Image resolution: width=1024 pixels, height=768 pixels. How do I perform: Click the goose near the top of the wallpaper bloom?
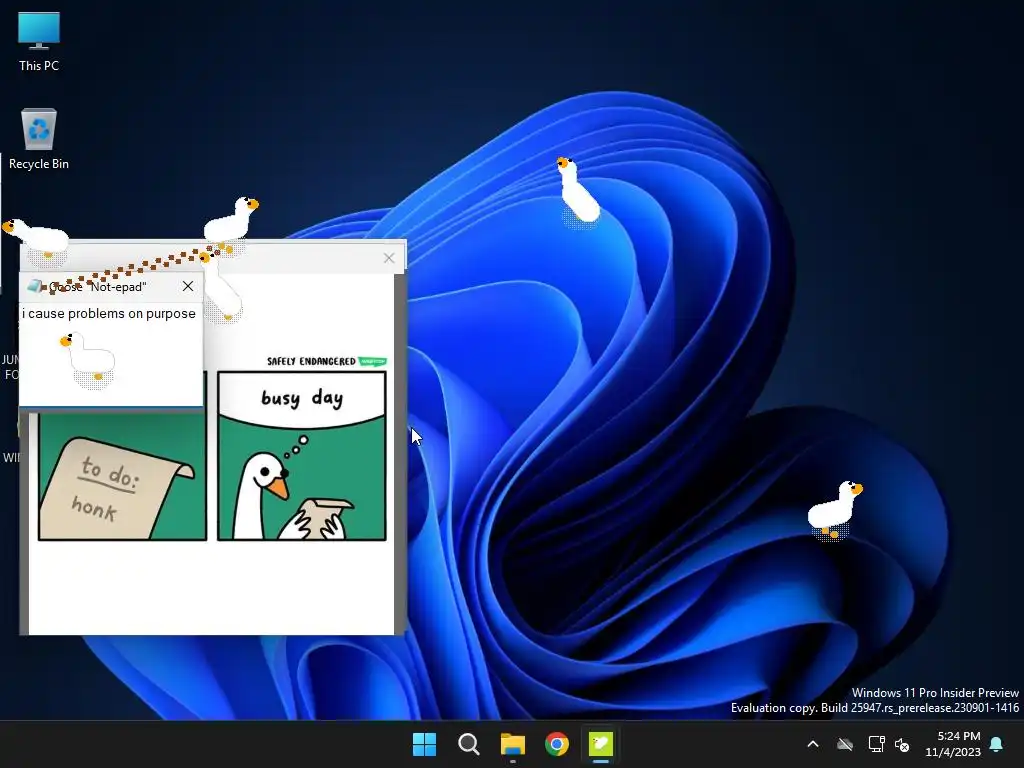[578, 192]
